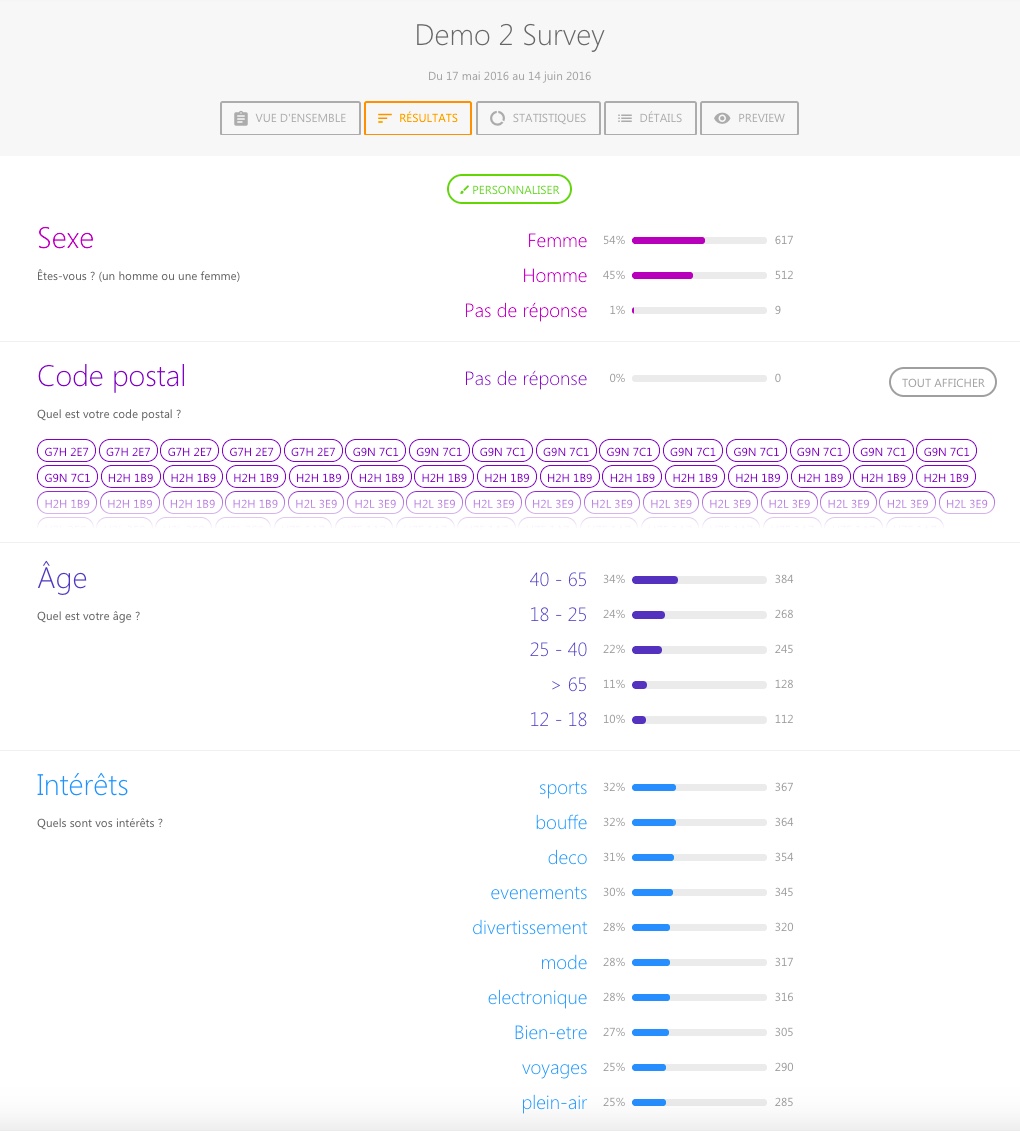Select the "> 65" age label
1020x1131 pixels.
click(568, 684)
